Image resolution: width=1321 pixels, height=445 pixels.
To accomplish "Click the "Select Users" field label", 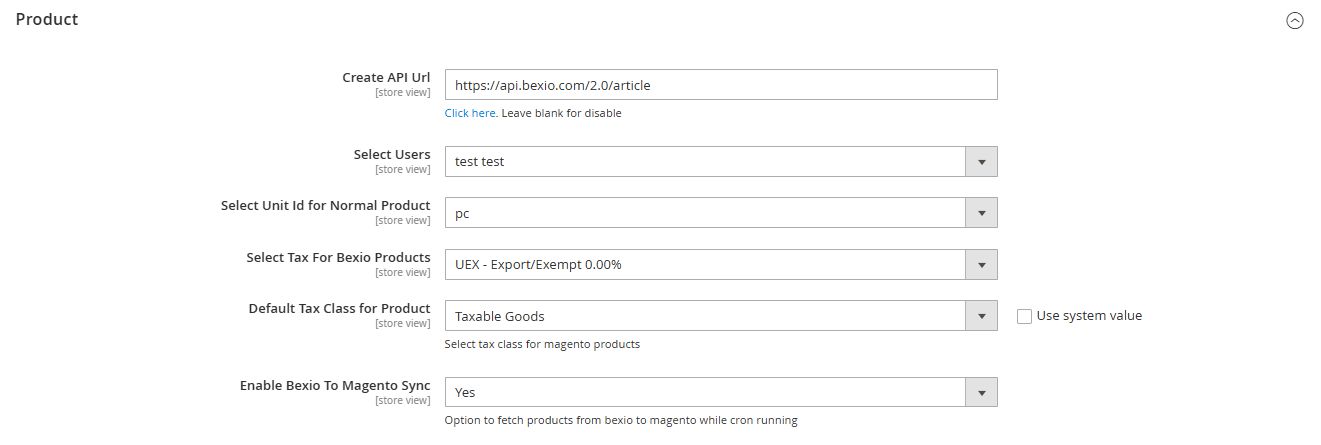I will [x=392, y=154].
